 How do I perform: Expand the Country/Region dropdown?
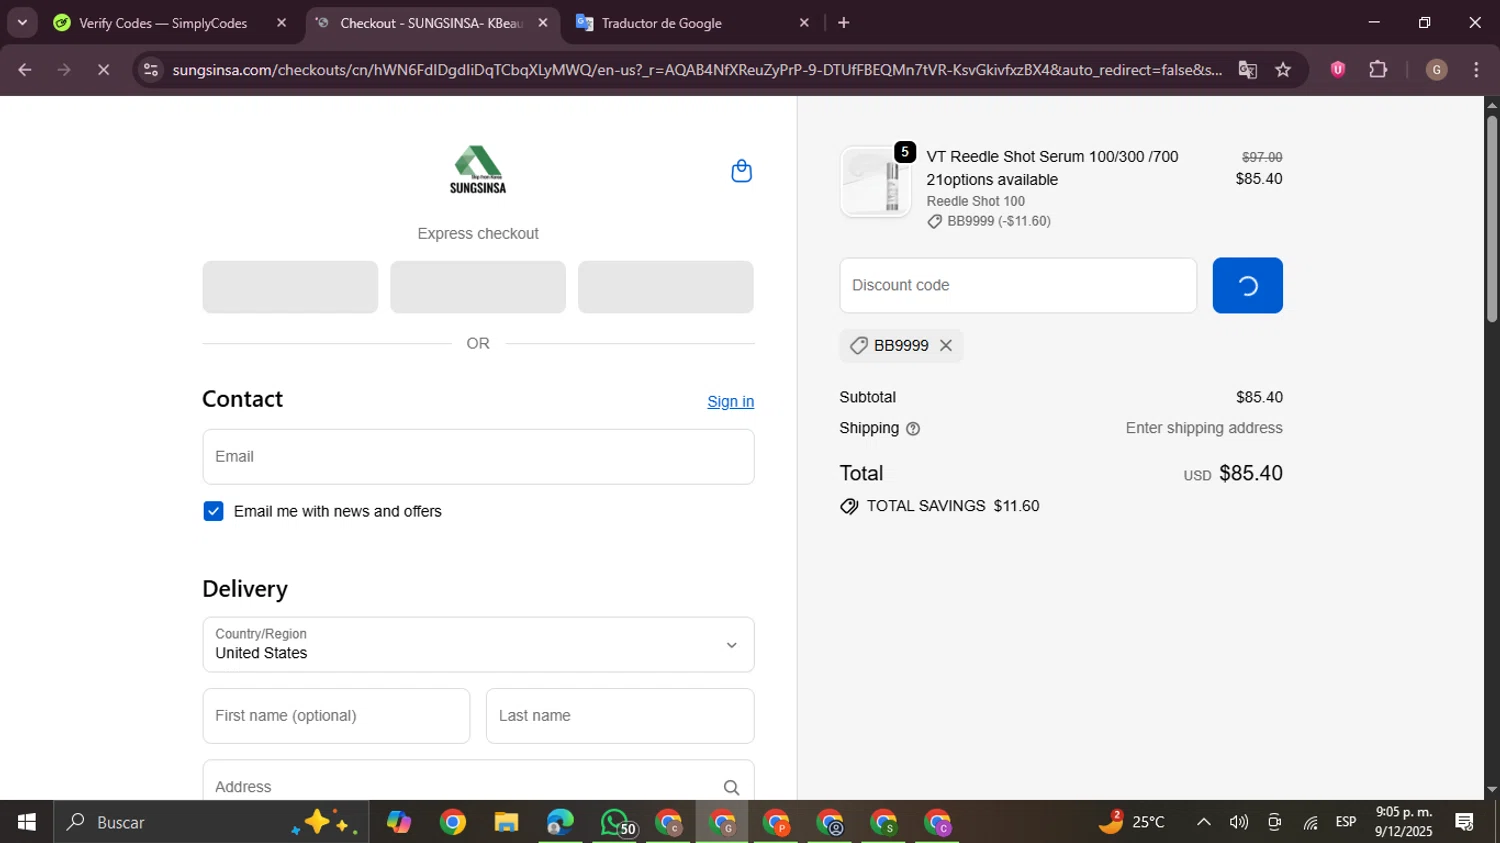point(478,645)
